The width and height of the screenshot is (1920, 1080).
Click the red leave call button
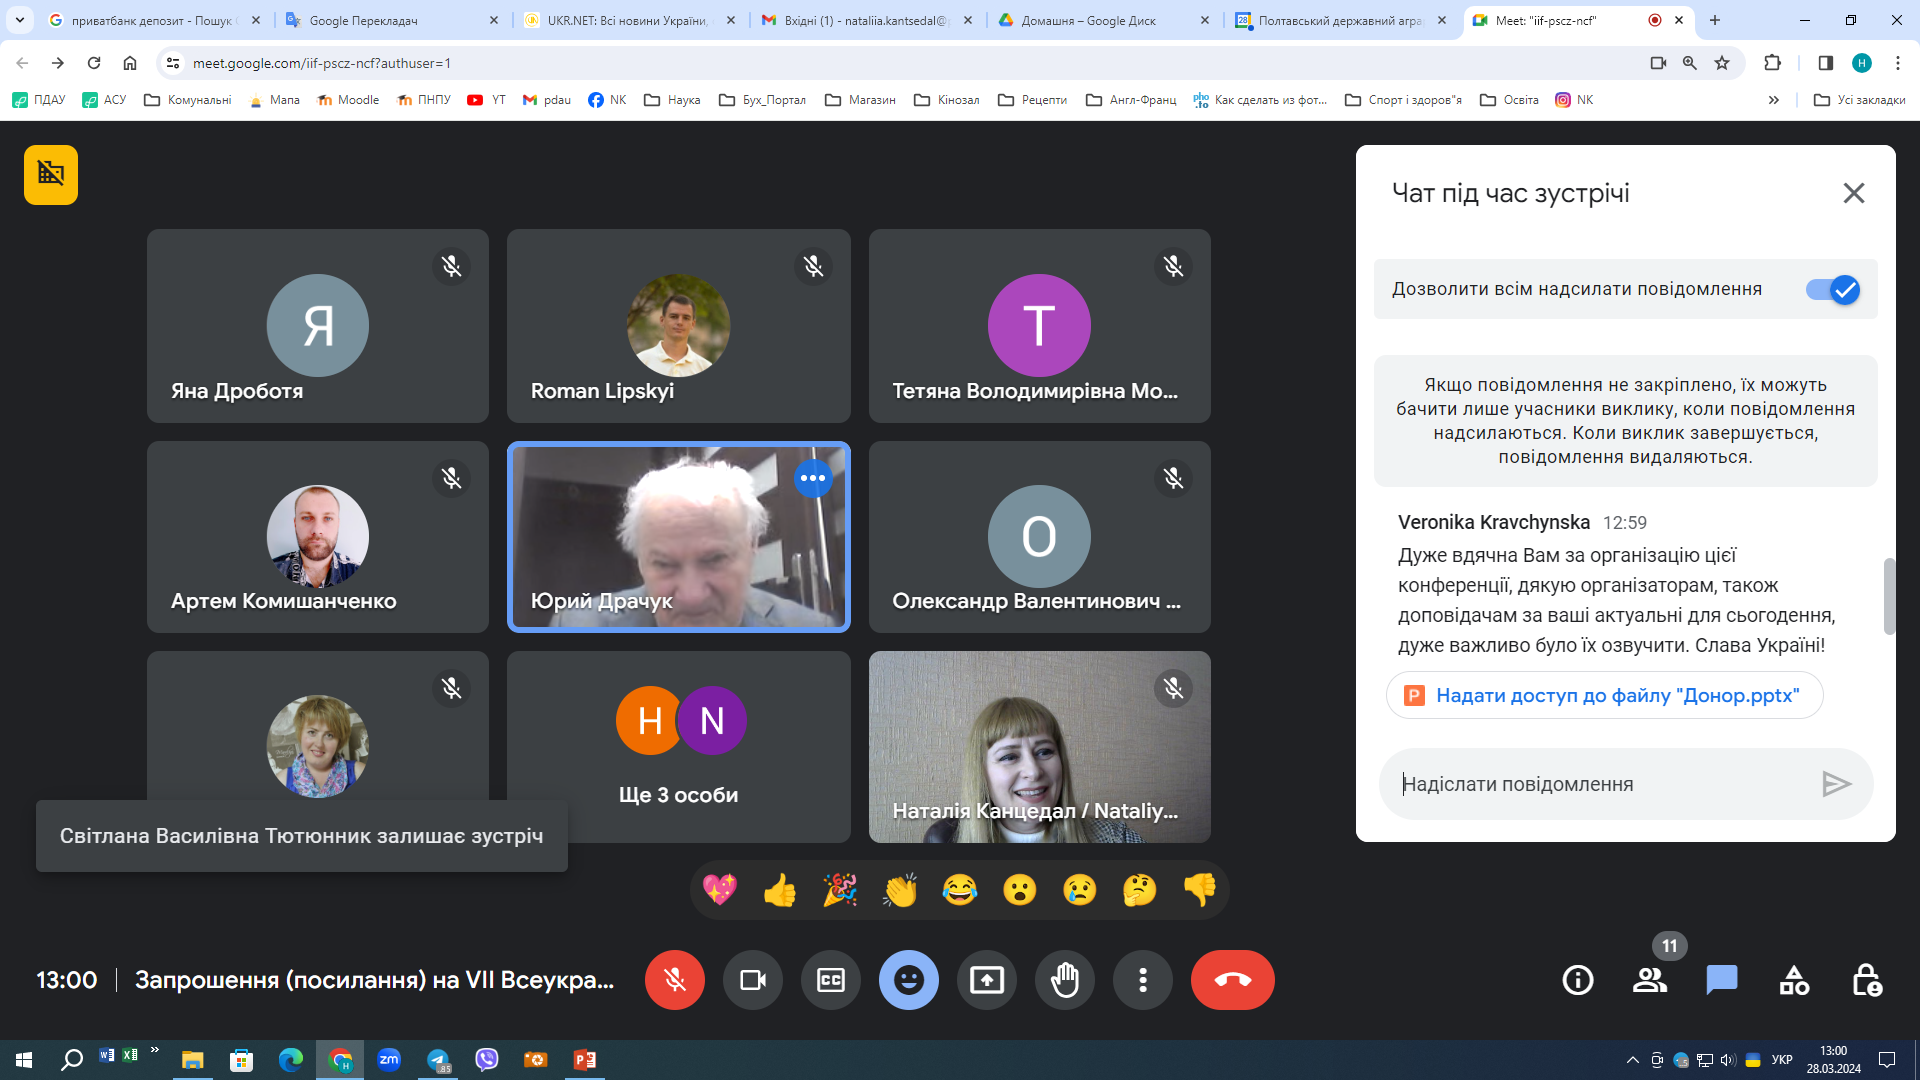(1233, 980)
